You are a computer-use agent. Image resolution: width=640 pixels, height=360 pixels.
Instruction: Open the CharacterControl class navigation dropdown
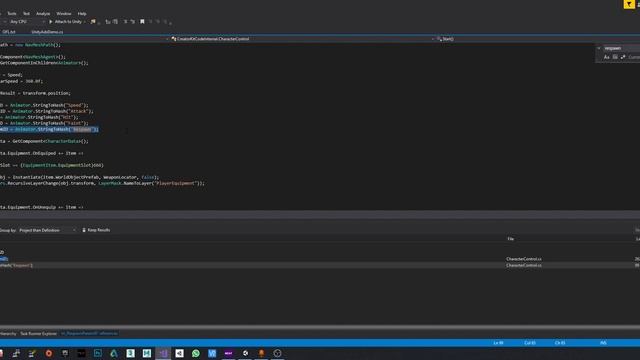(302, 39)
